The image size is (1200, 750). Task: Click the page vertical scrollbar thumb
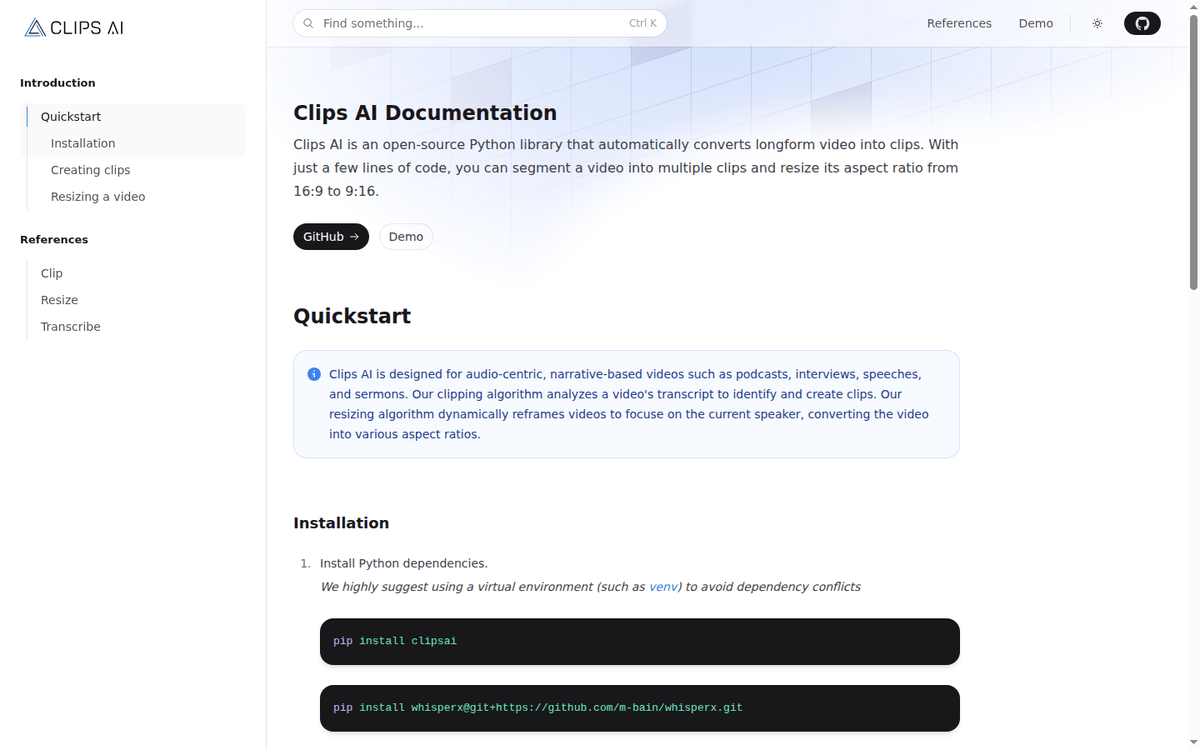click(x=1194, y=150)
